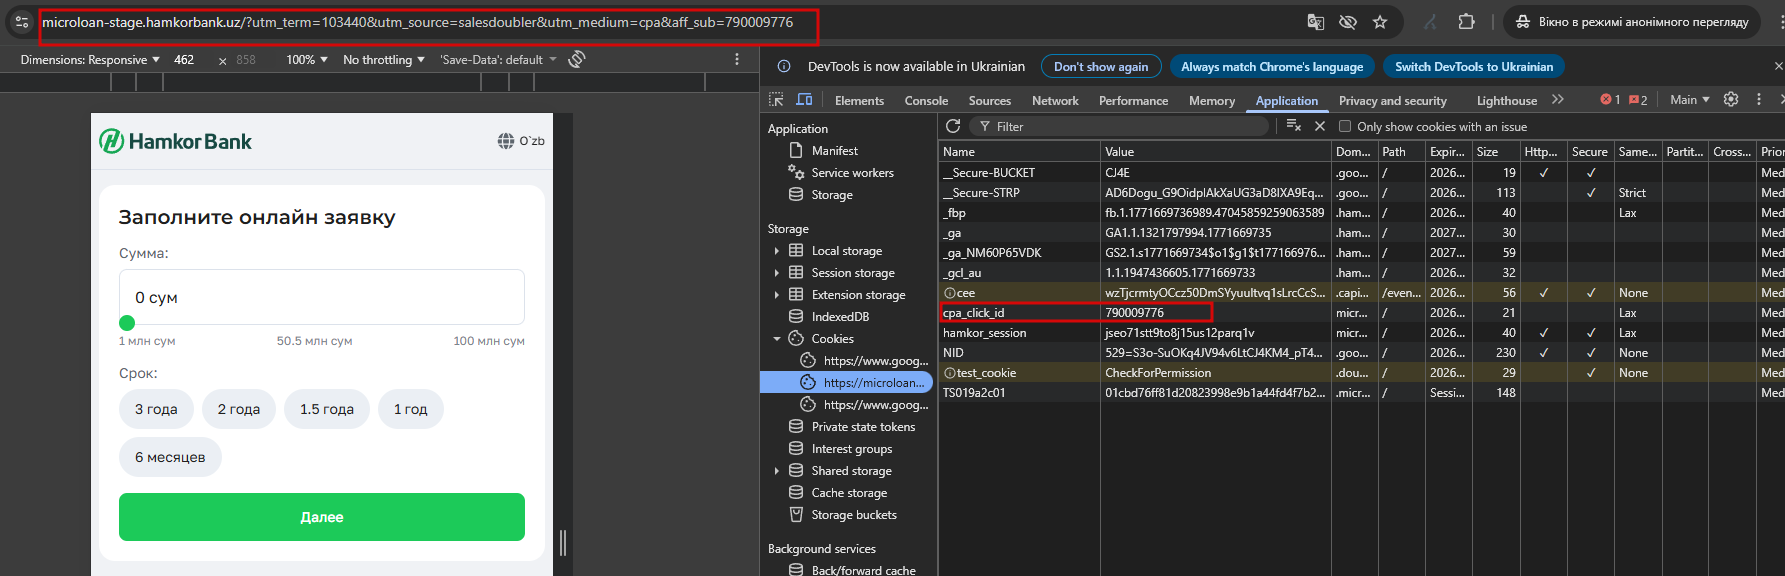Click the translate page icon
This screenshot has height=576, width=1785.
[x=1316, y=22]
